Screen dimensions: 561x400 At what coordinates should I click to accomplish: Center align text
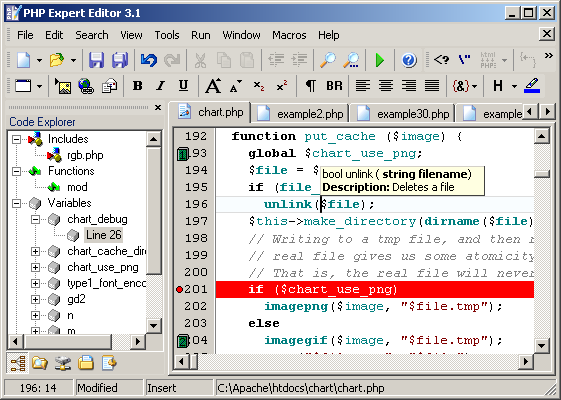click(386, 86)
